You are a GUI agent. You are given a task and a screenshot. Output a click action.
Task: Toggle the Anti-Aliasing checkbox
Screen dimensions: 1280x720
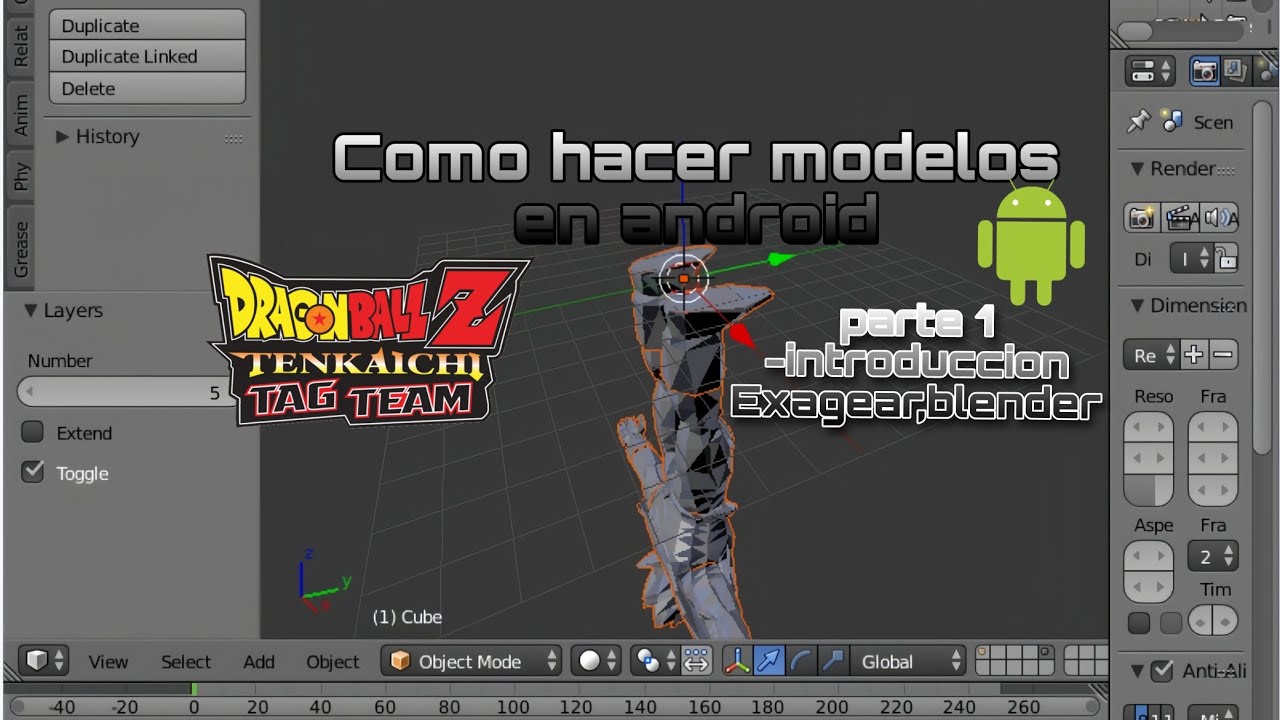pos(1162,671)
